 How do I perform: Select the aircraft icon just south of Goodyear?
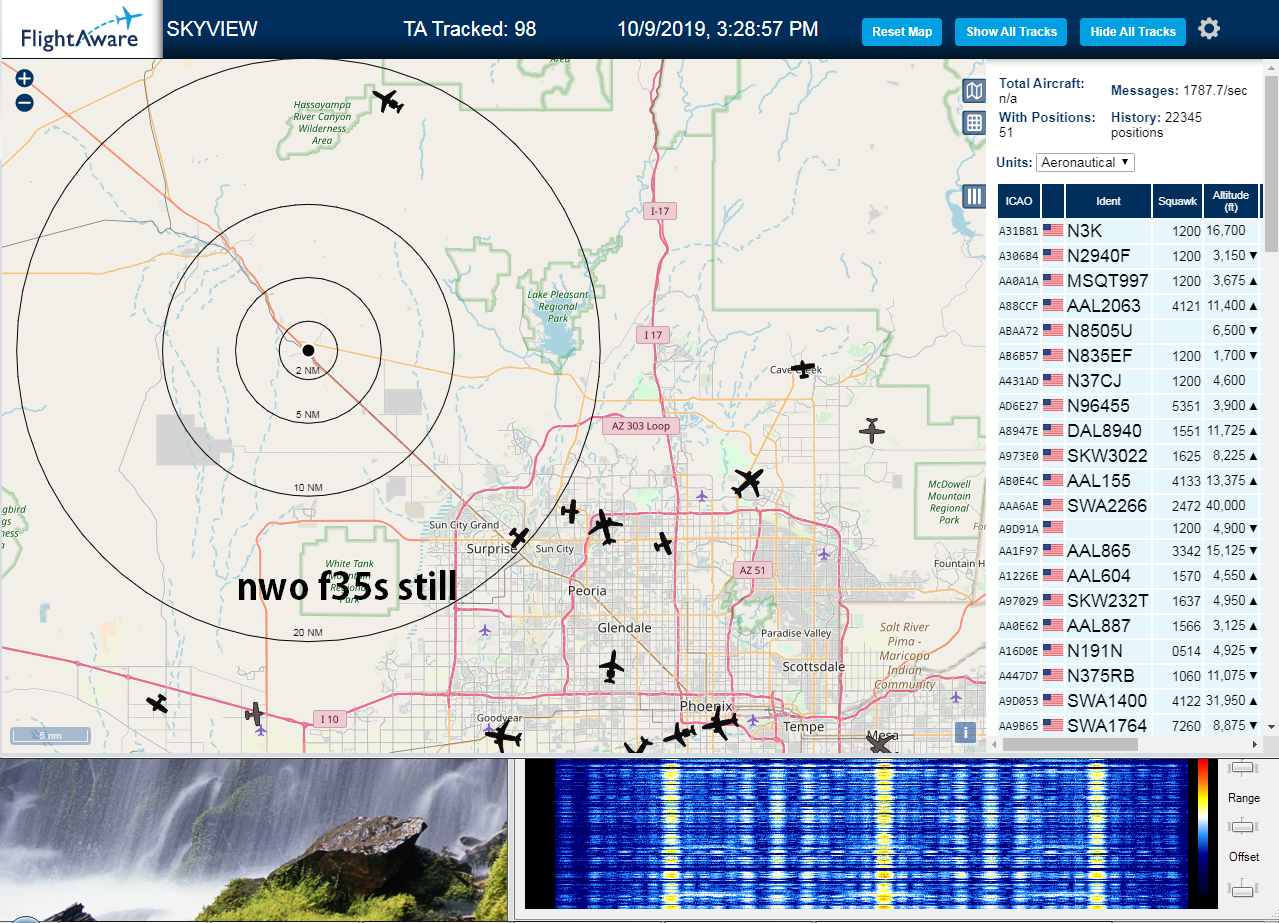(502, 738)
